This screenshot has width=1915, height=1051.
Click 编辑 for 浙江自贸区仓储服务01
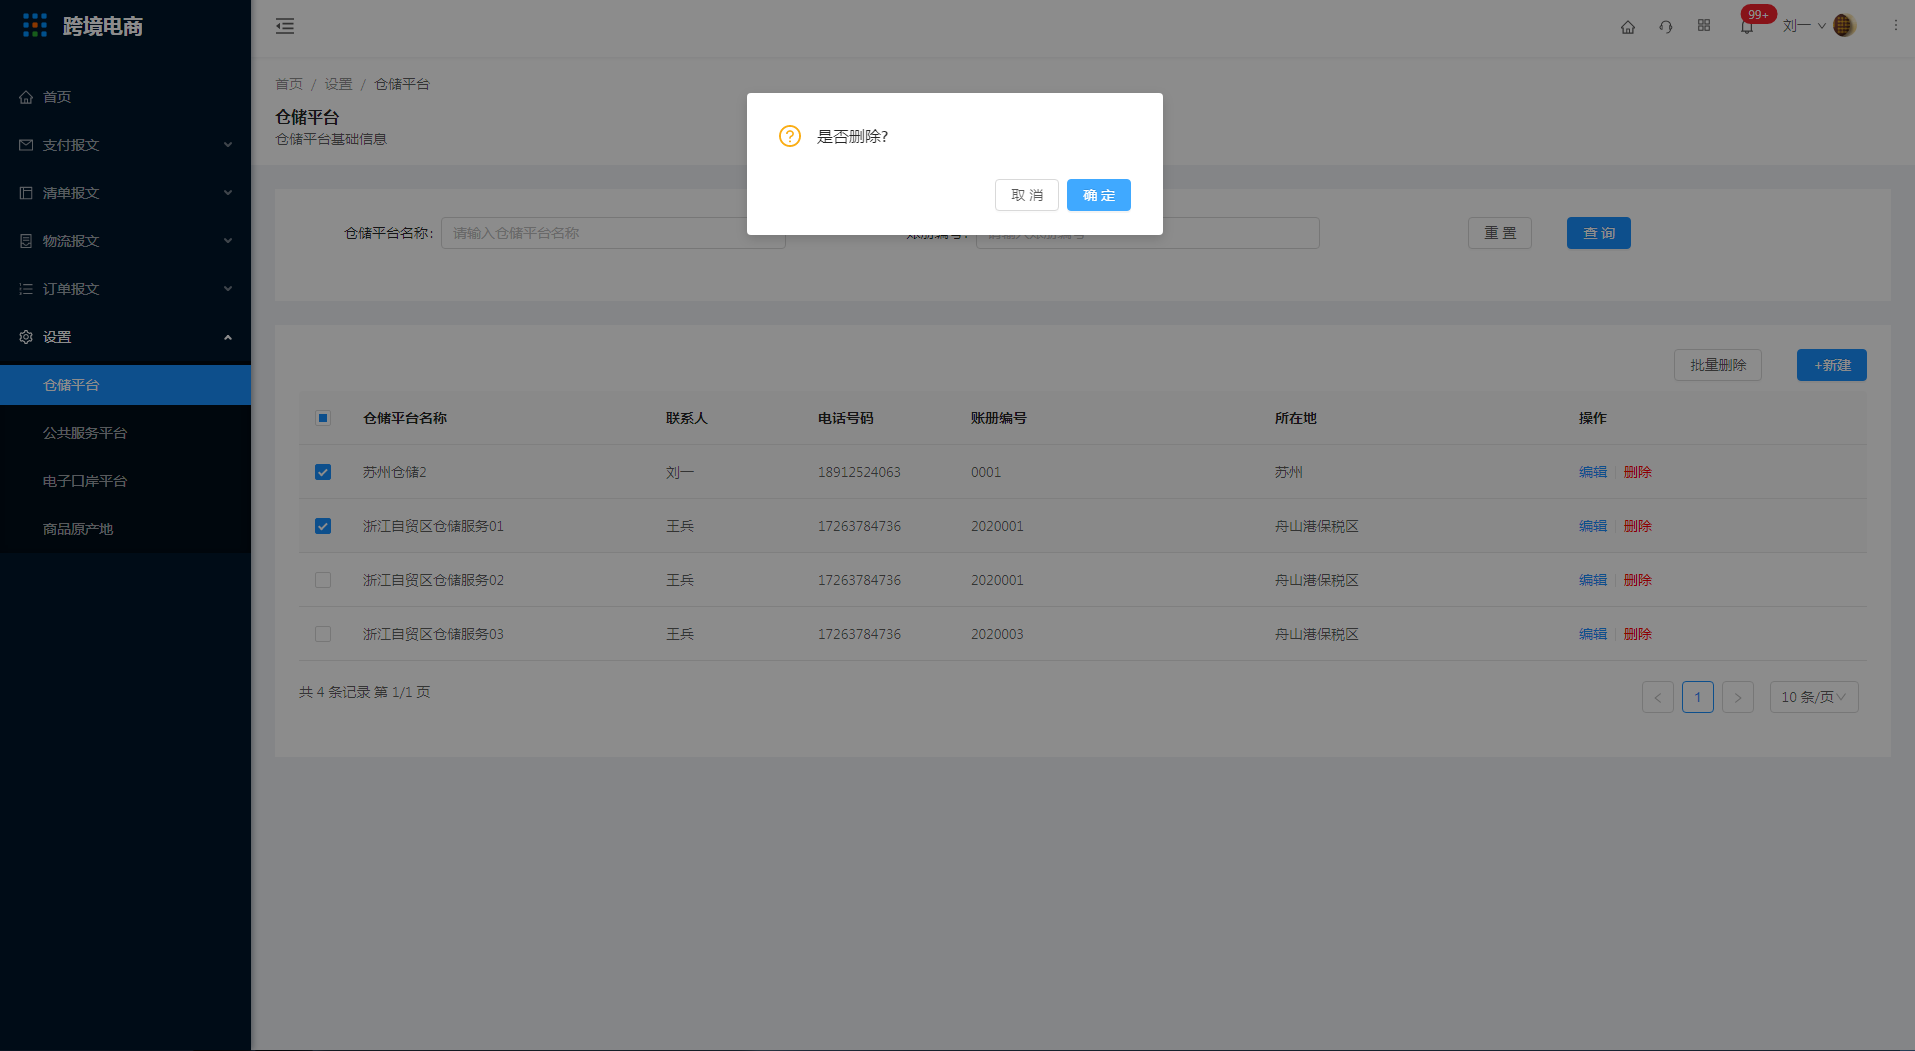[1593, 526]
